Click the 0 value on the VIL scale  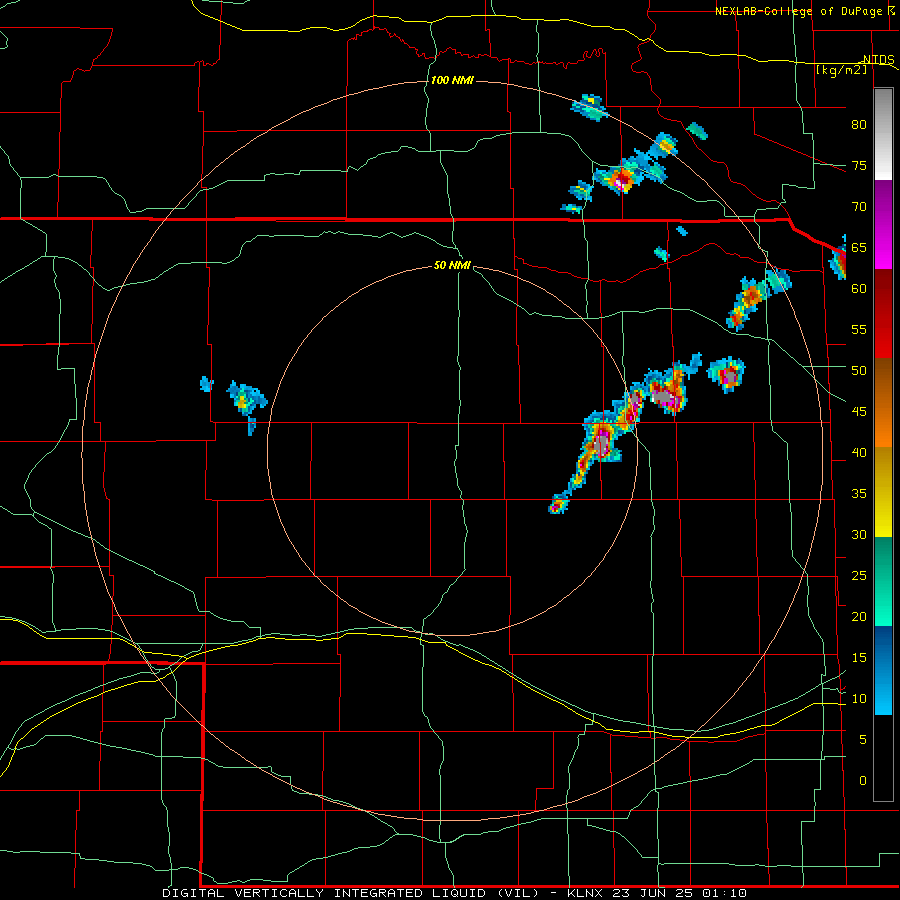click(863, 781)
